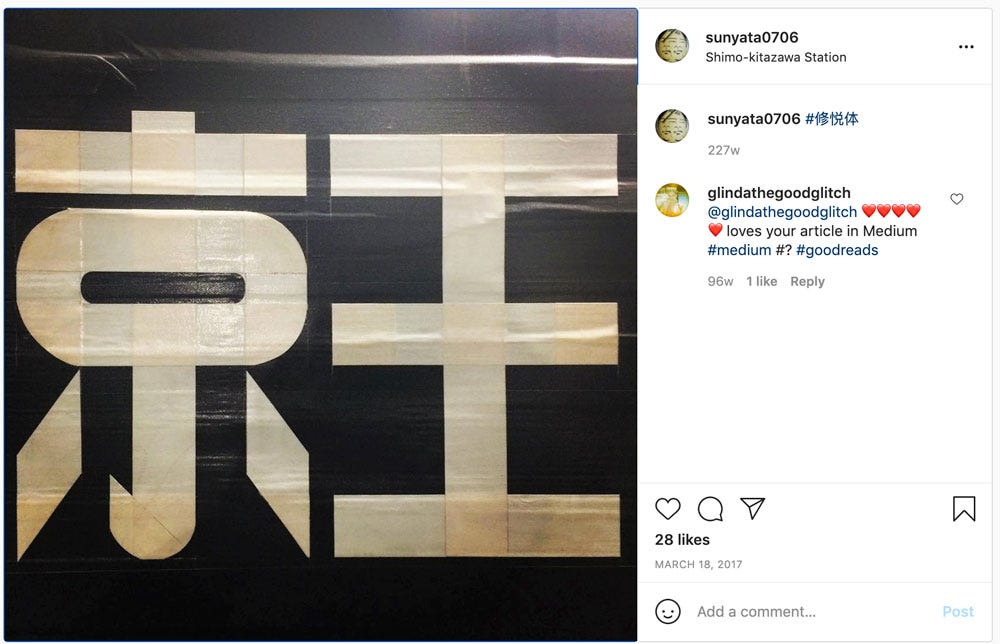Like glindathegoodglitch's comment with small heart
The height and width of the screenshot is (644, 1000).
tap(957, 199)
